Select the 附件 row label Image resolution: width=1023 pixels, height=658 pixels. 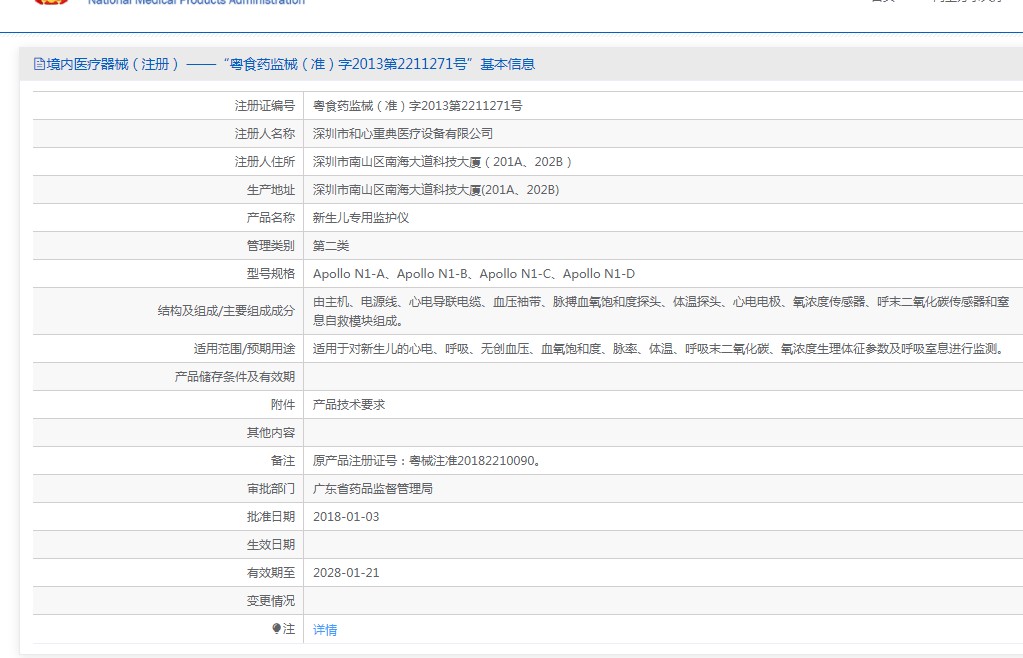click(x=282, y=405)
